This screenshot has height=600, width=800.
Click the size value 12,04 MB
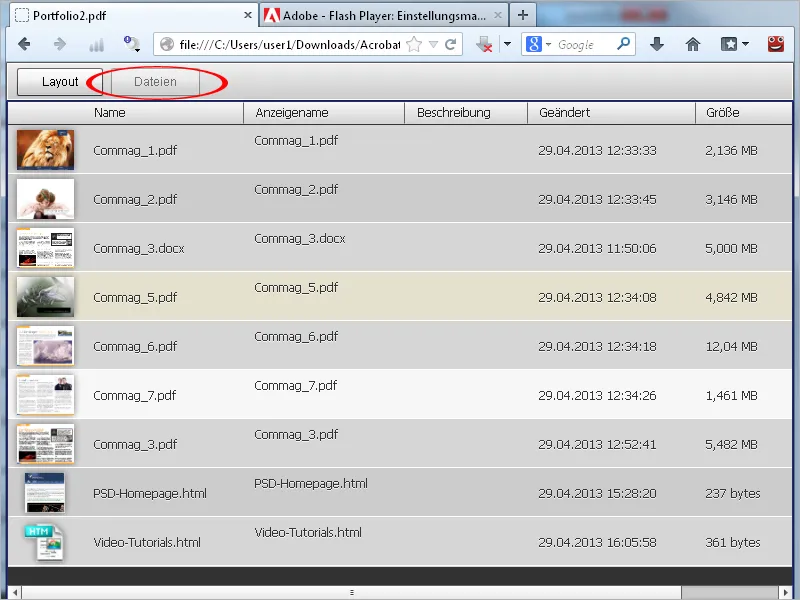(x=732, y=346)
